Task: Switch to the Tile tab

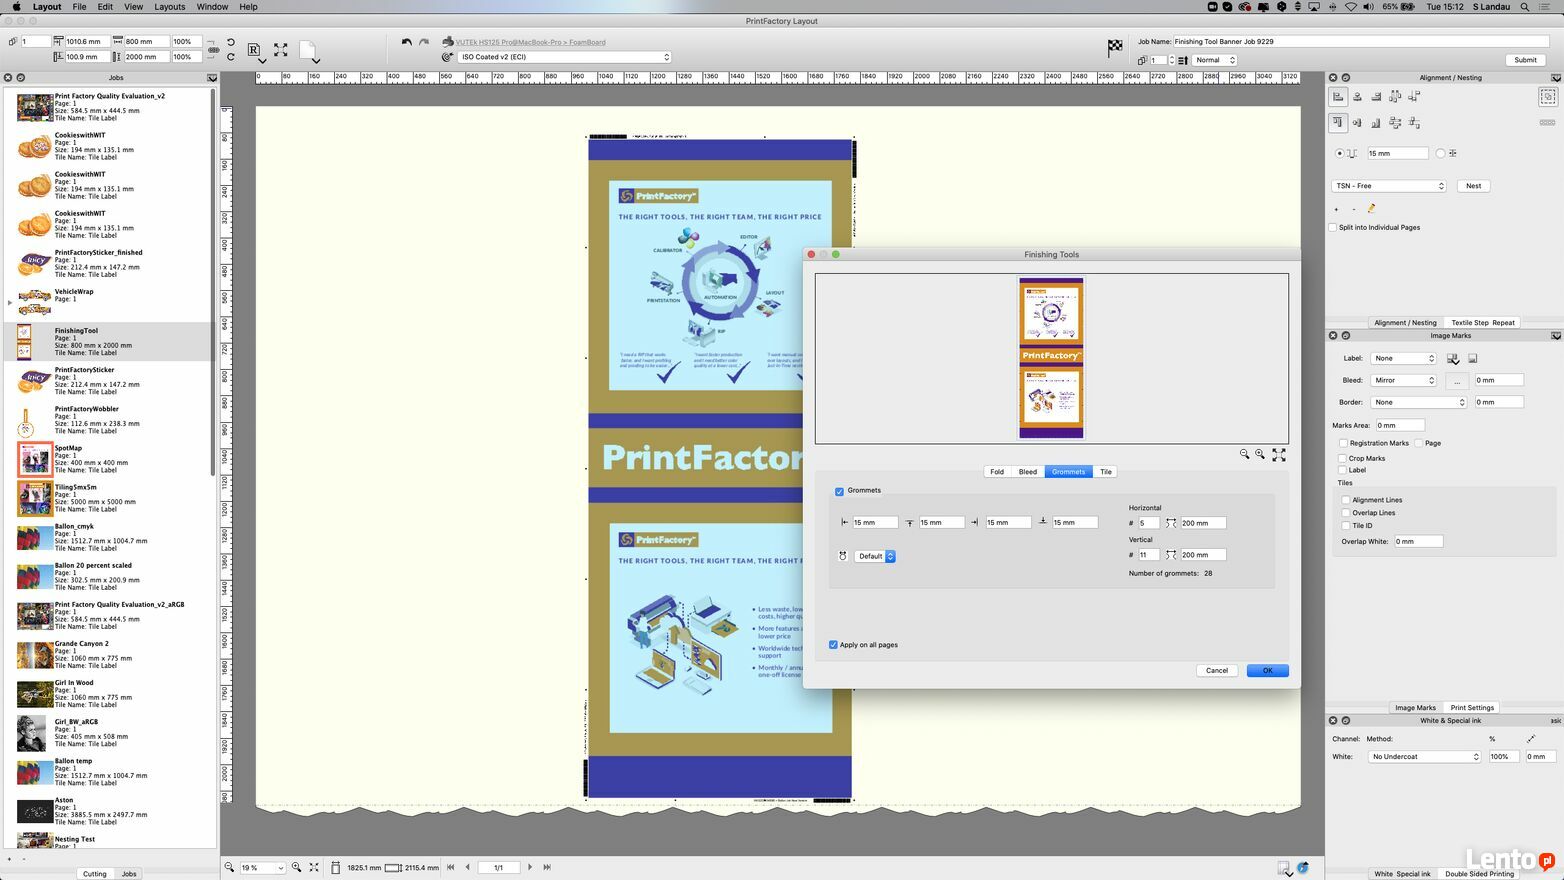Action: click(1105, 472)
